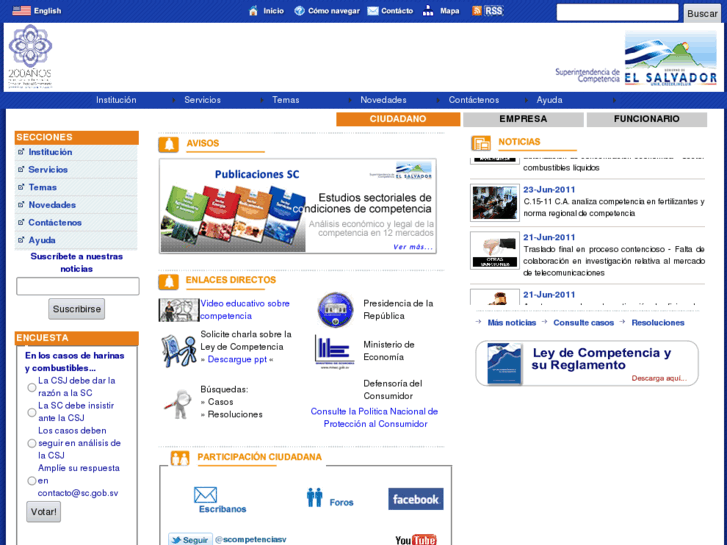Click the charla presentation icon
The height and width of the screenshot is (545, 727).
pos(179,351)
